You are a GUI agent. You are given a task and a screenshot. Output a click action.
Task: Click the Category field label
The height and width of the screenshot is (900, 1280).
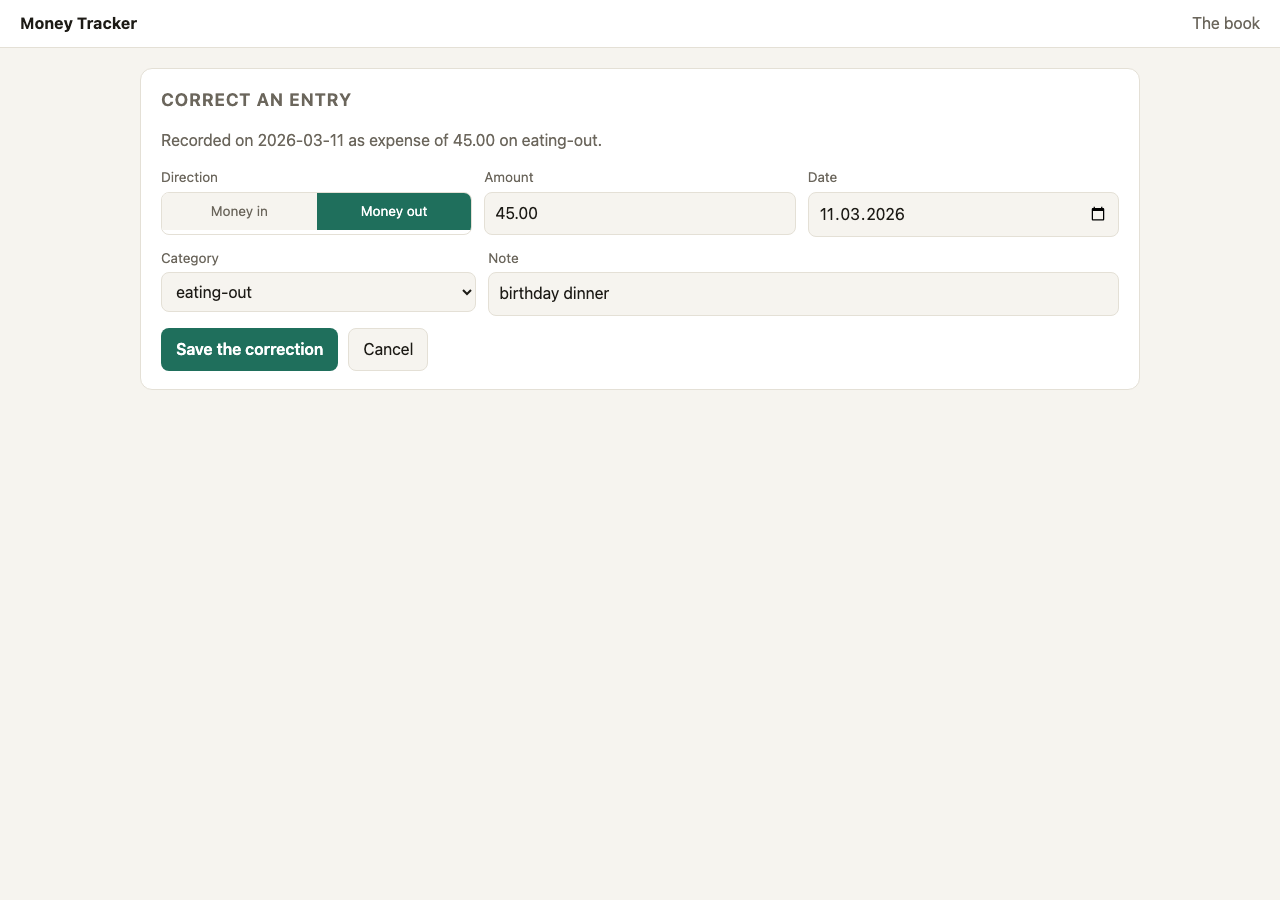(190, 258)
